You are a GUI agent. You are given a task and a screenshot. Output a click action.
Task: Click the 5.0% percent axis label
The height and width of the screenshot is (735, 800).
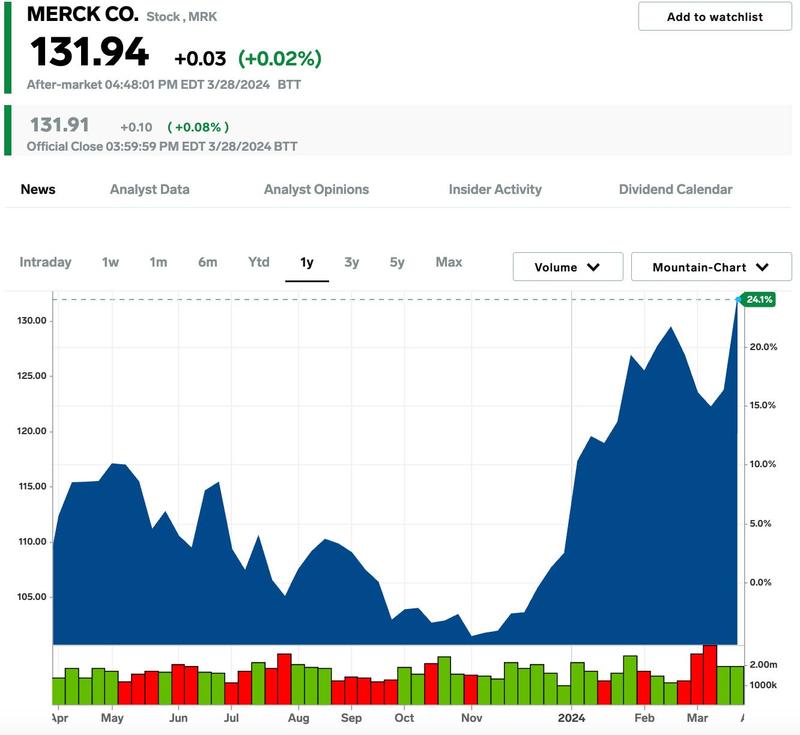click(760, 523)
